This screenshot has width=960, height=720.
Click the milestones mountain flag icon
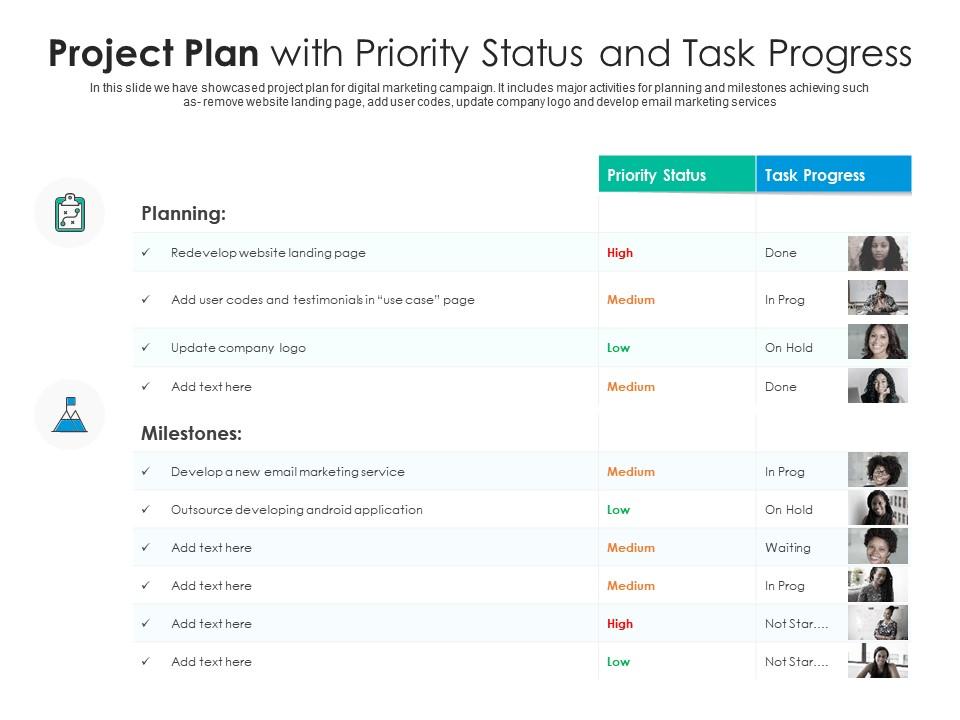(69, 414)
